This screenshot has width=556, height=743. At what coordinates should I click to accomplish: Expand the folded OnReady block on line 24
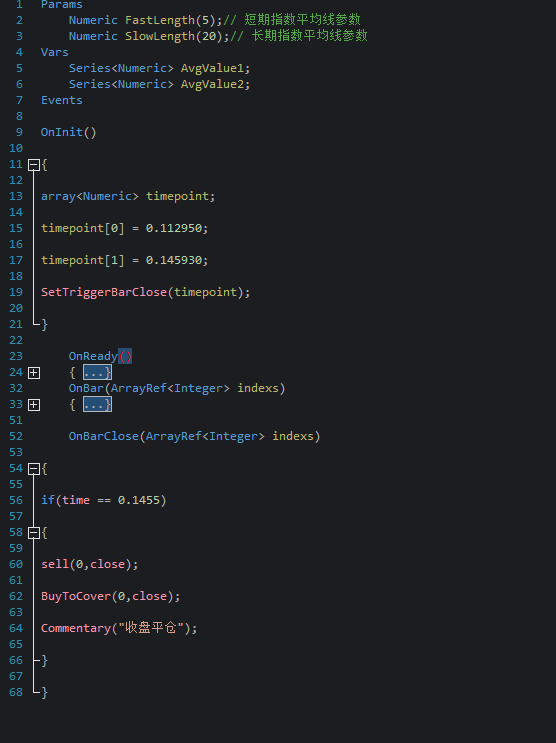[x=34, y=372]
